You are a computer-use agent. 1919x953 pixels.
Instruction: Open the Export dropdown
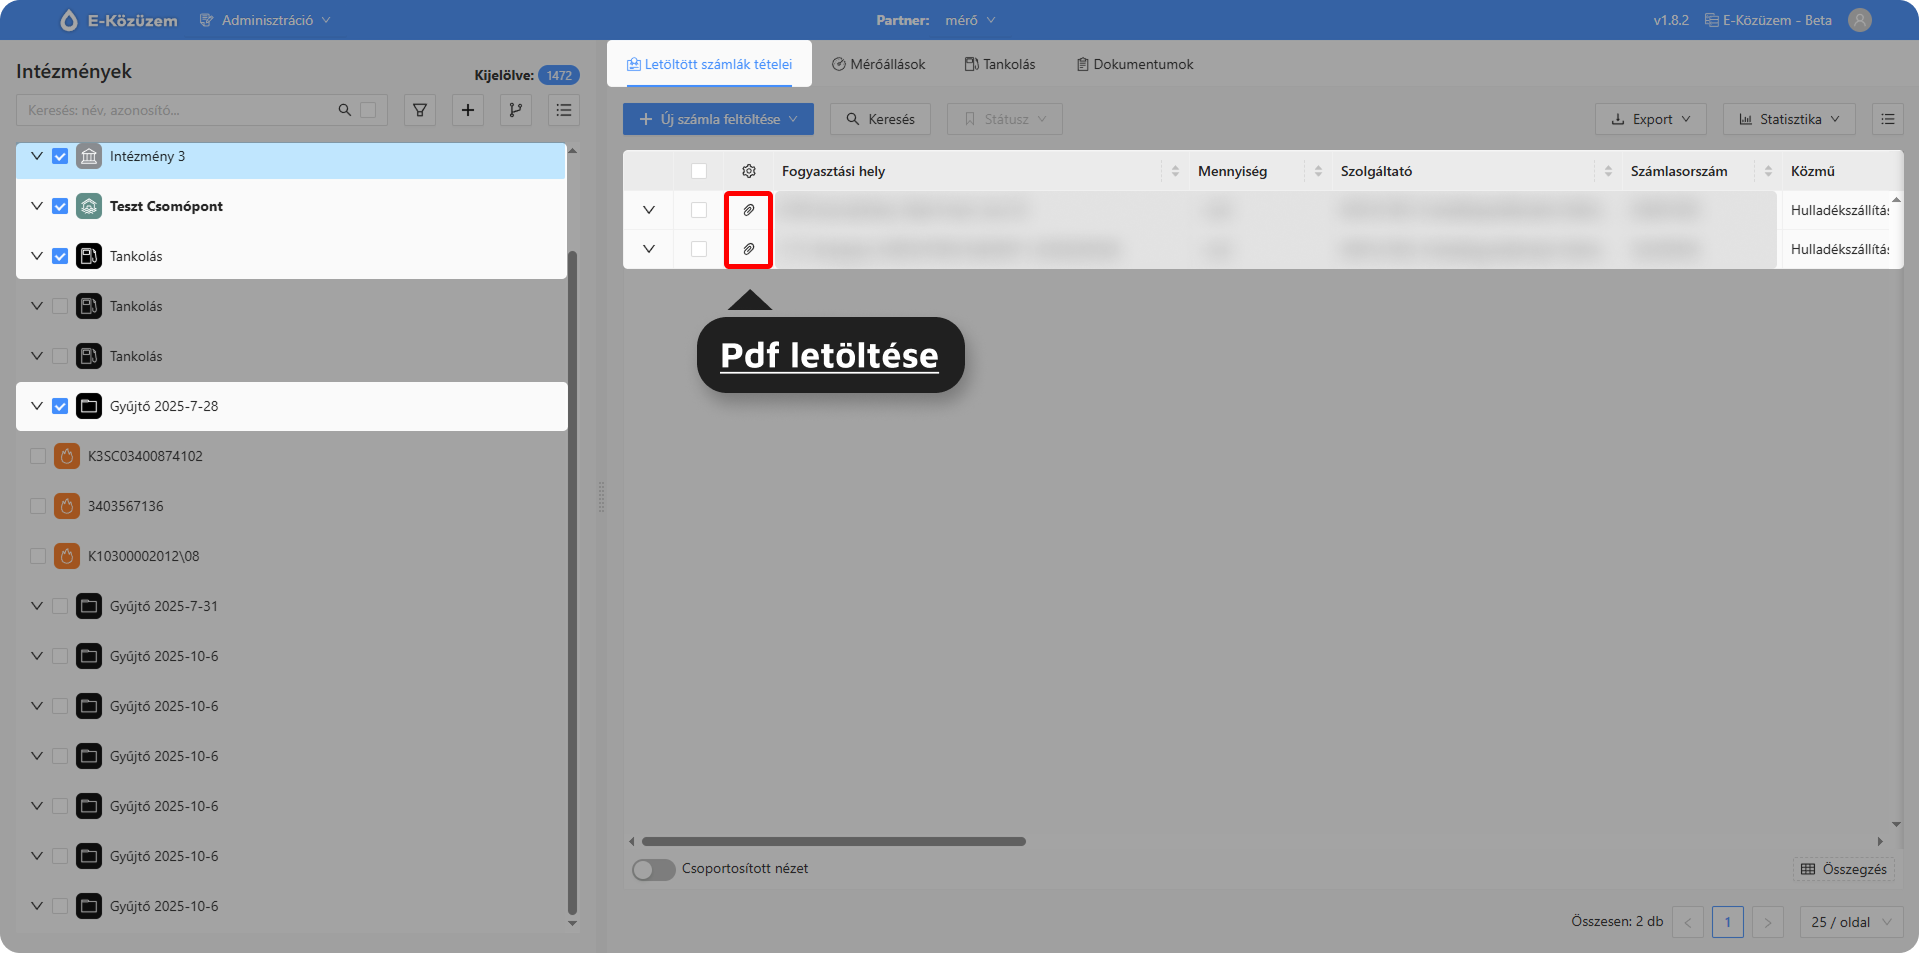point(1650,119)
